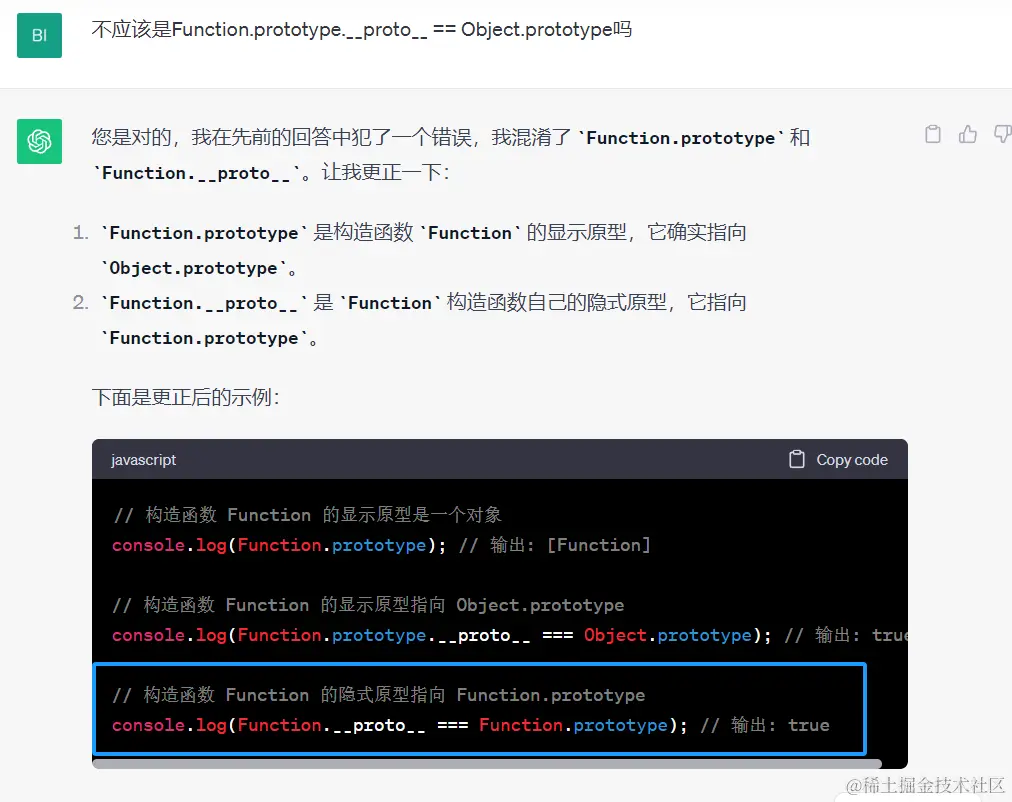The height and width of the screenshot is (802, 1012).
Task: Click comment '构造函数 Function 的显示原型是一个对象'
Action: point(307,515)
